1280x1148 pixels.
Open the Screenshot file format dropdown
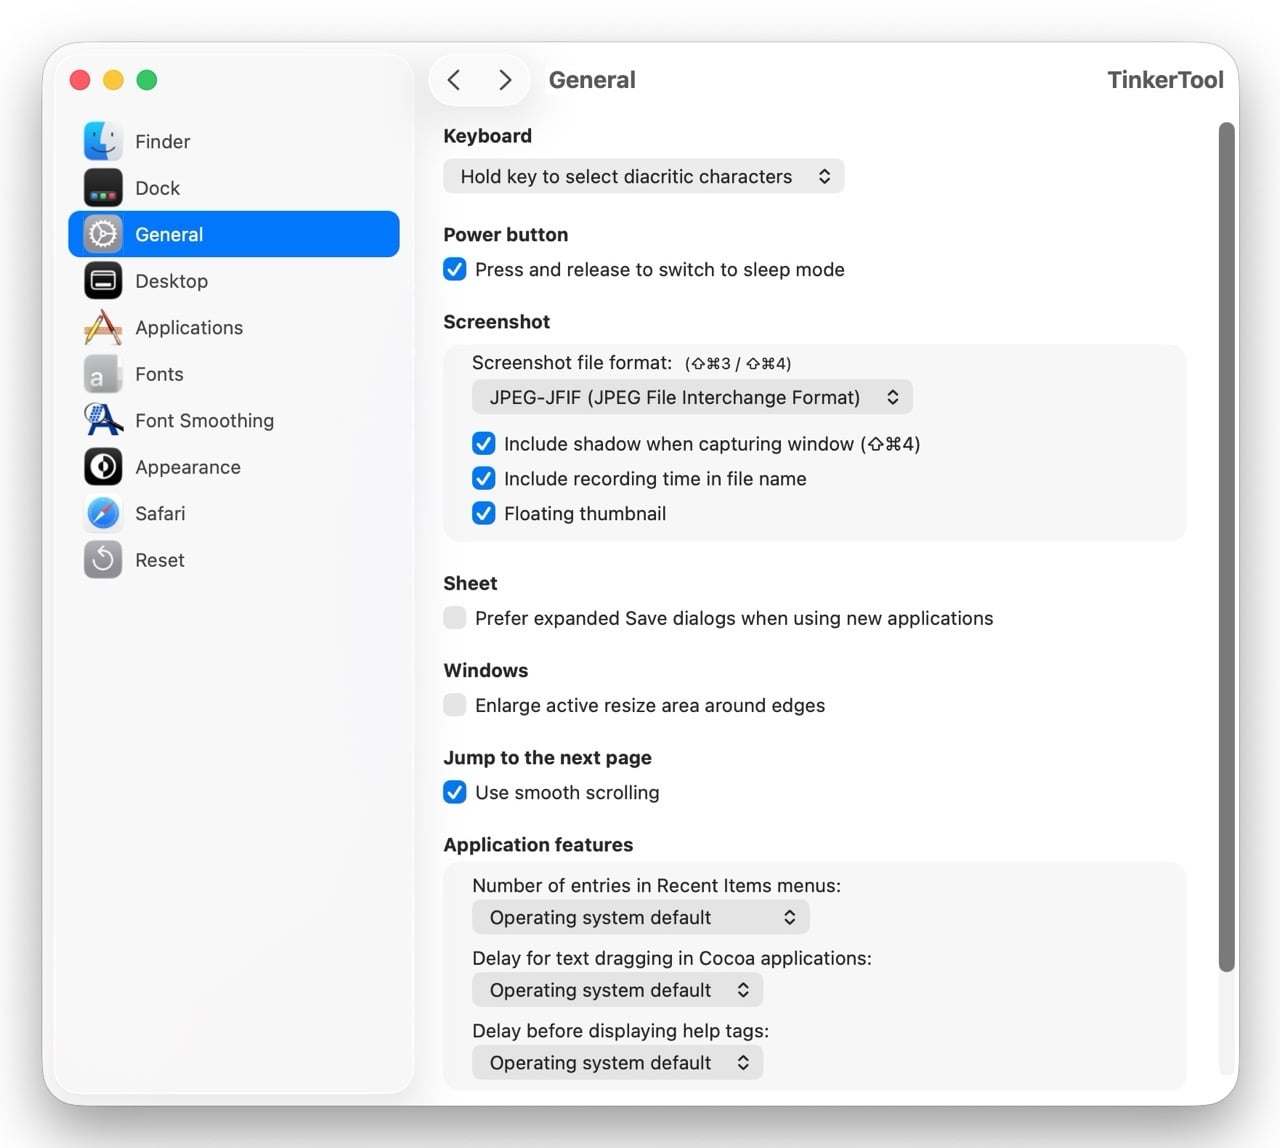(x=691, y=397)
